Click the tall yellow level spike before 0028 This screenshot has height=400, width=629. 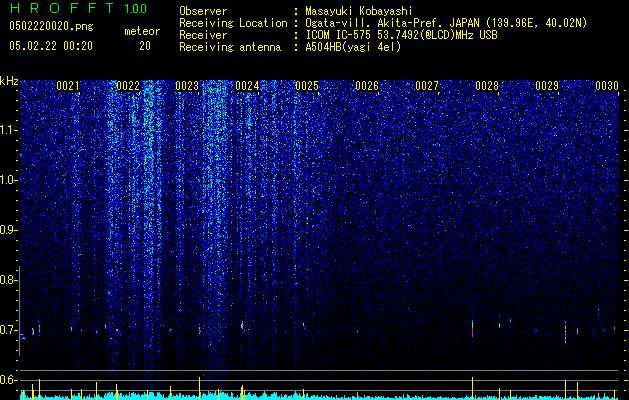point(473,388)
